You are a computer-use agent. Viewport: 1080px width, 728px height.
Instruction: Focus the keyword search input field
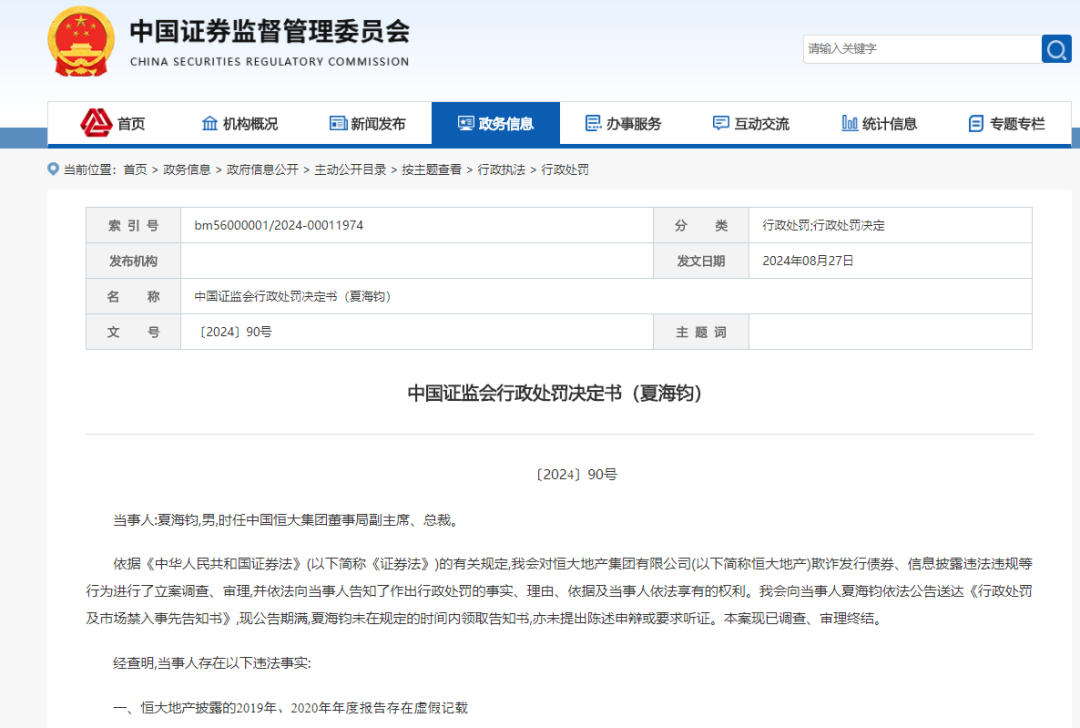[922, 49]
